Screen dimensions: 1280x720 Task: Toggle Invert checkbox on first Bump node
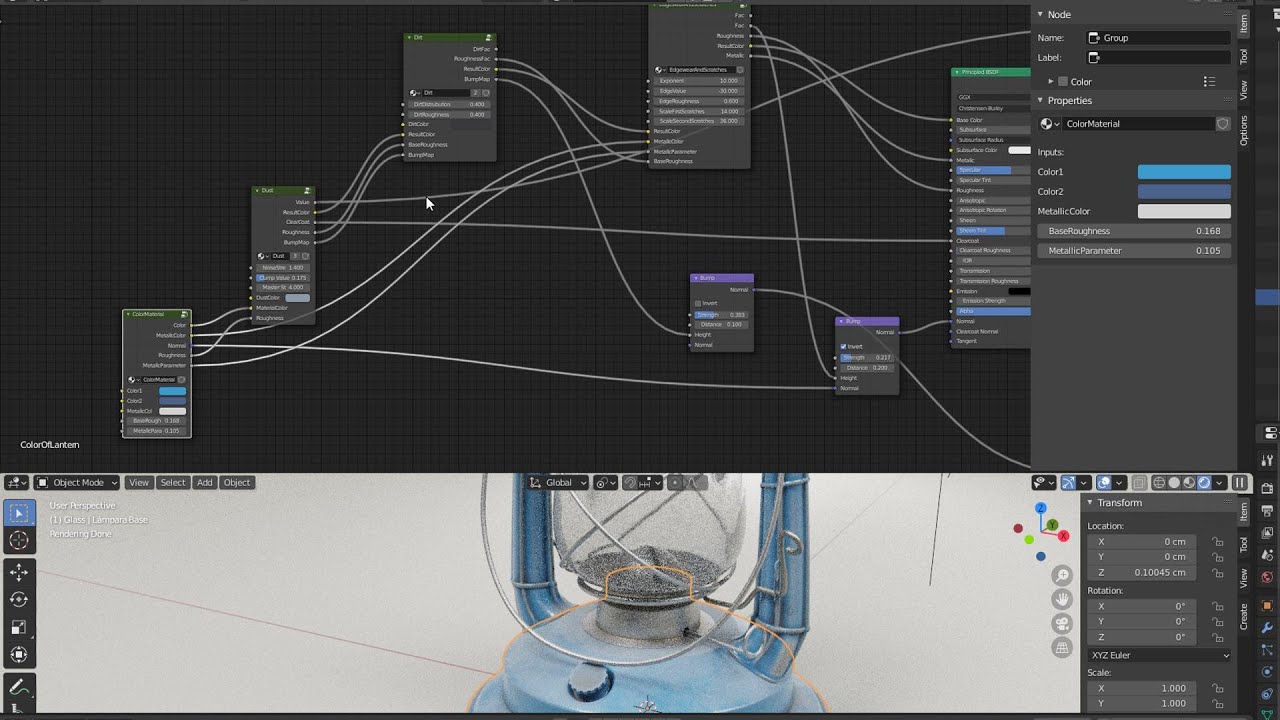tap(698, 303)
